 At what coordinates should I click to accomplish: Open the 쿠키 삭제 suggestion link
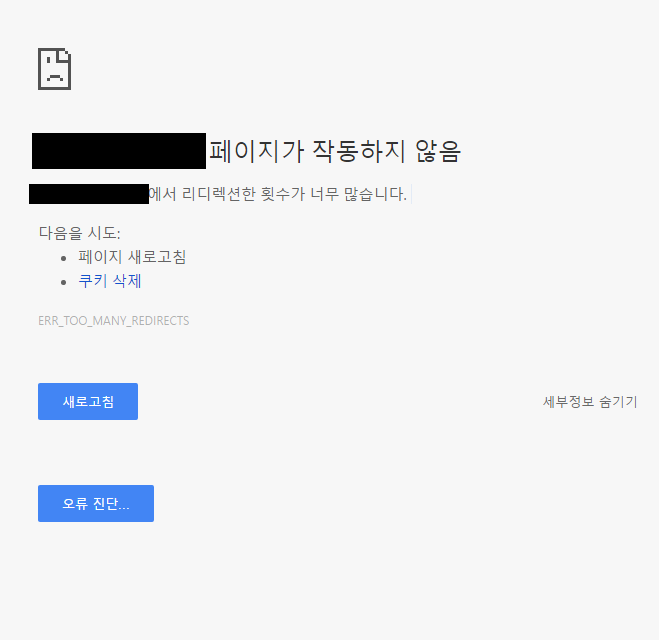(110, 281)
